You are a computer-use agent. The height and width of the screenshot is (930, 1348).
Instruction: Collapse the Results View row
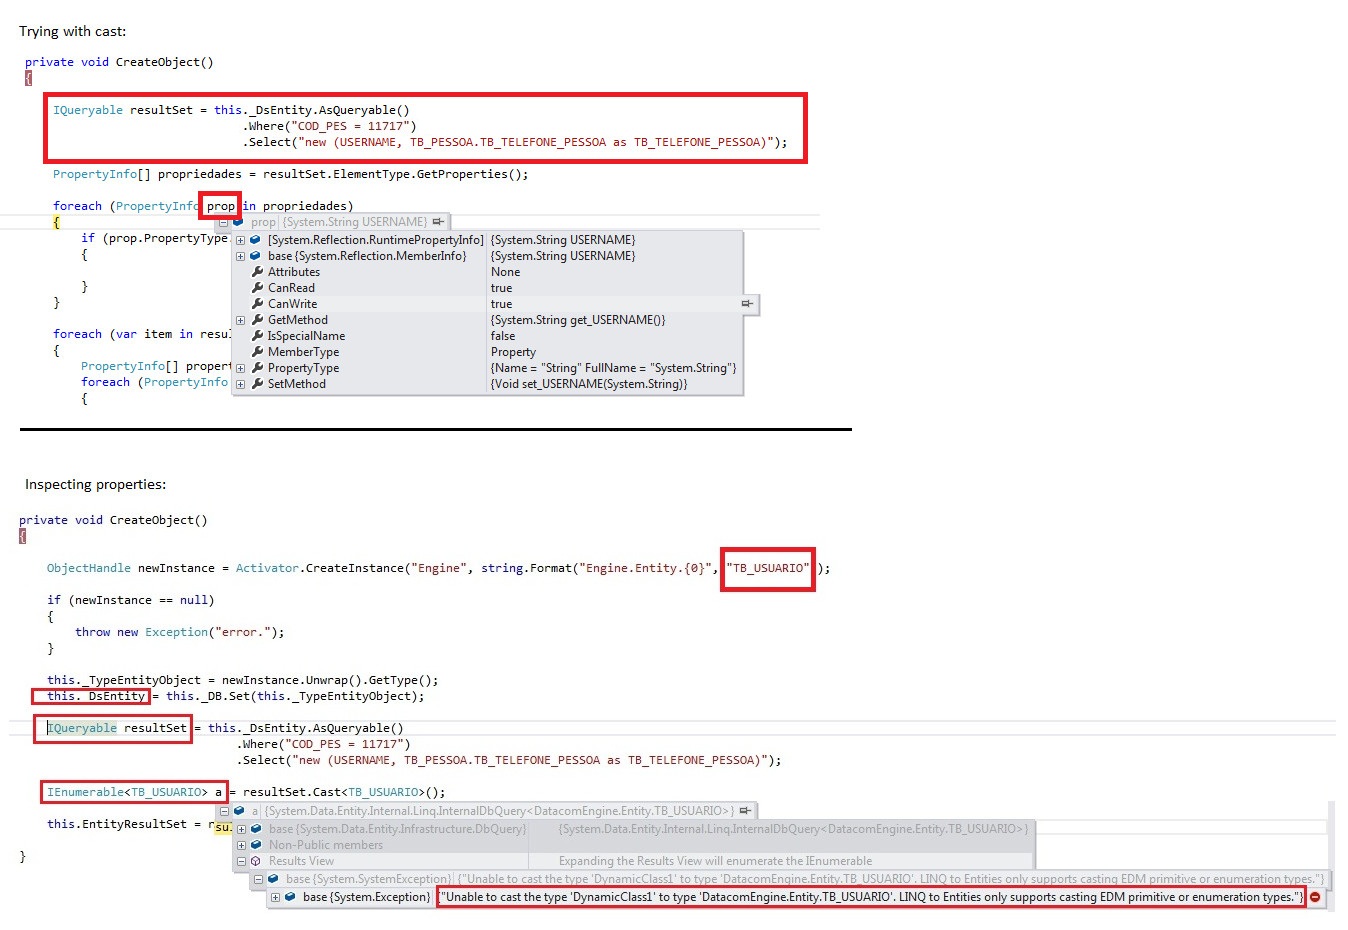click(241, 861)
